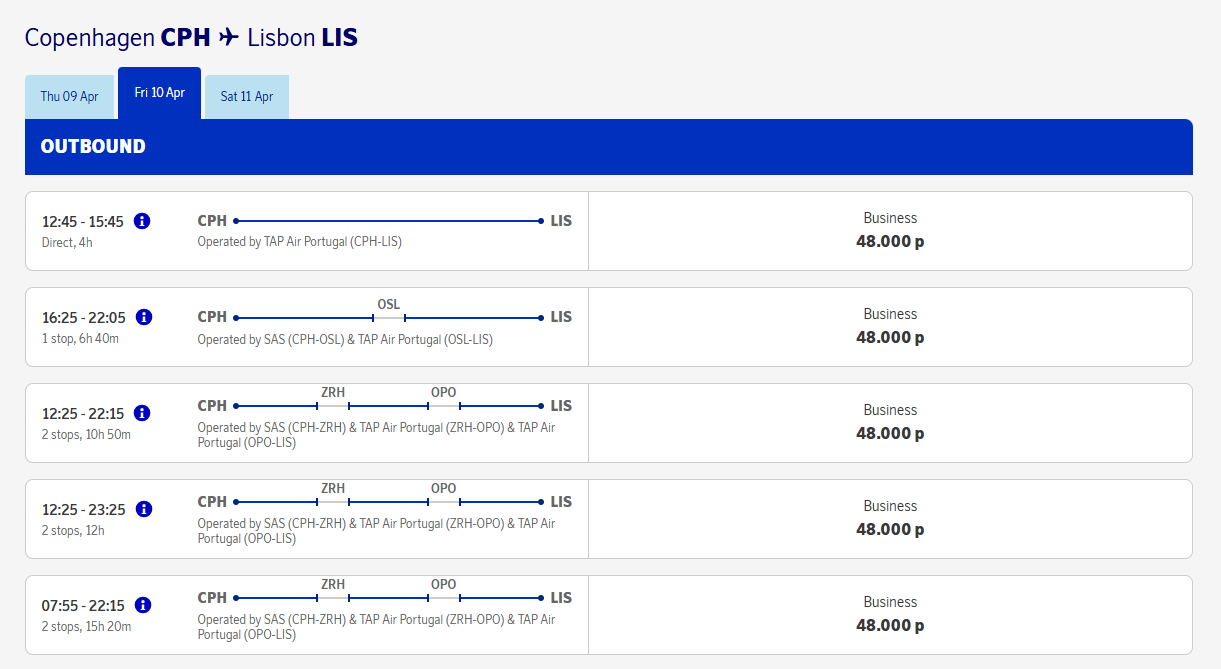This screenshot has height=669, width=1221.
Task: Pick Business fare for 10h 50m flight
Action: tap(890, 423)
